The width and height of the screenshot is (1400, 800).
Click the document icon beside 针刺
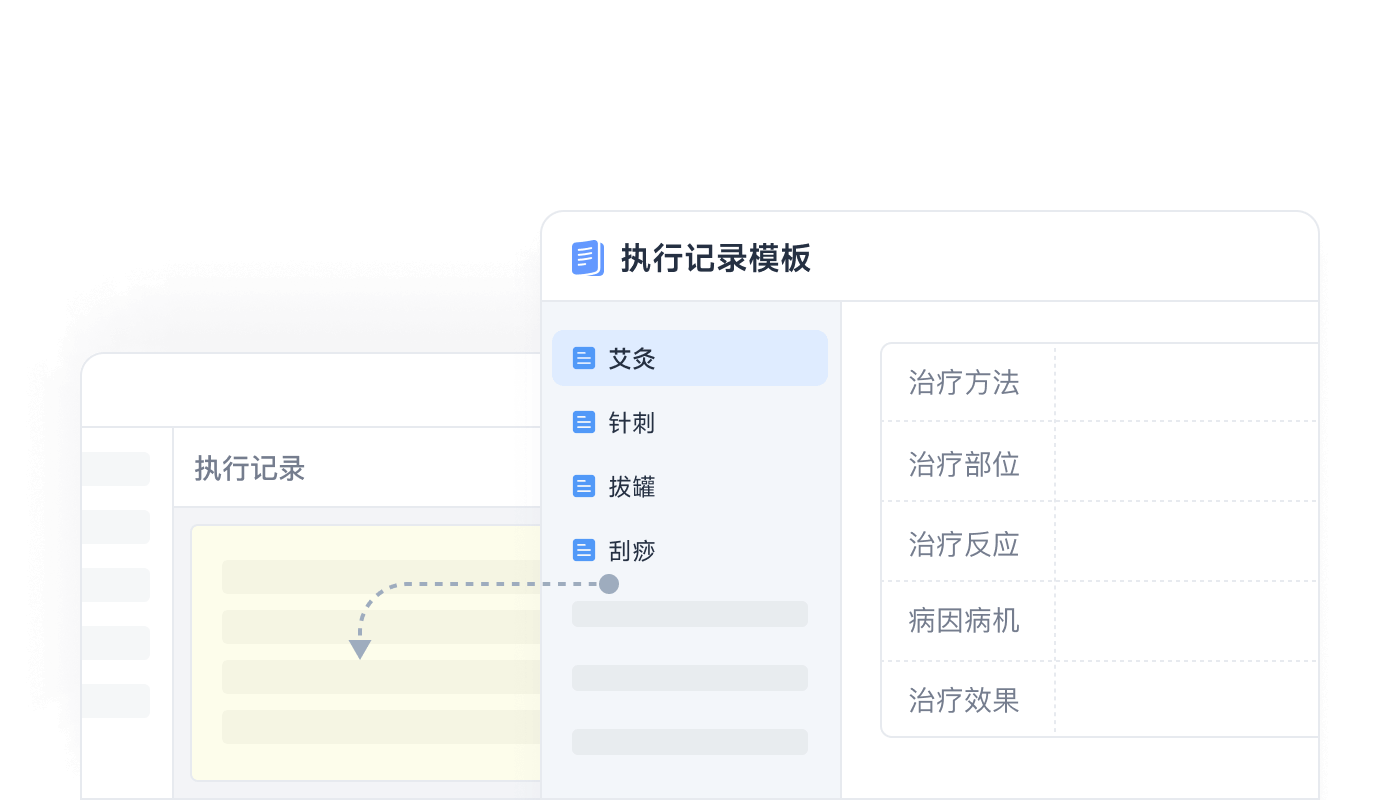coord(584,422)
